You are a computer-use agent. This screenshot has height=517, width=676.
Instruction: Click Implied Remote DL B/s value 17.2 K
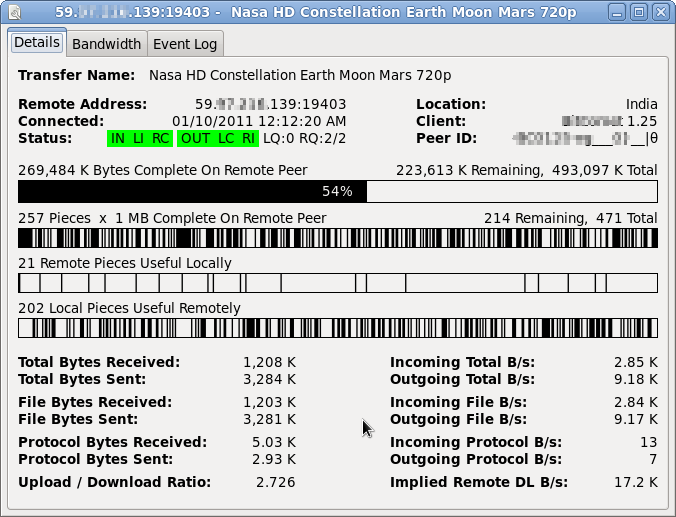click(636, 482)
